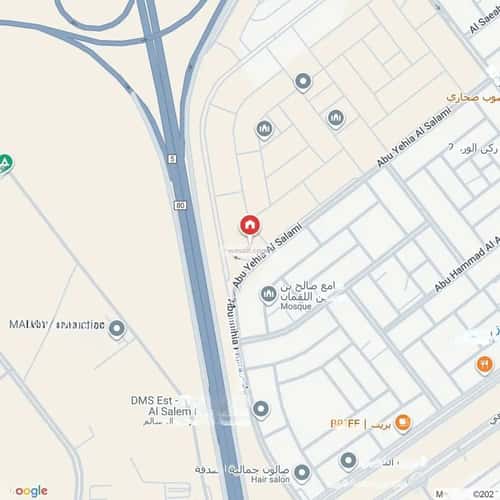The image size is (500, 500).
Task: Open the DMS Est - Al Salem place label
Action: click(x=161, y=406)
